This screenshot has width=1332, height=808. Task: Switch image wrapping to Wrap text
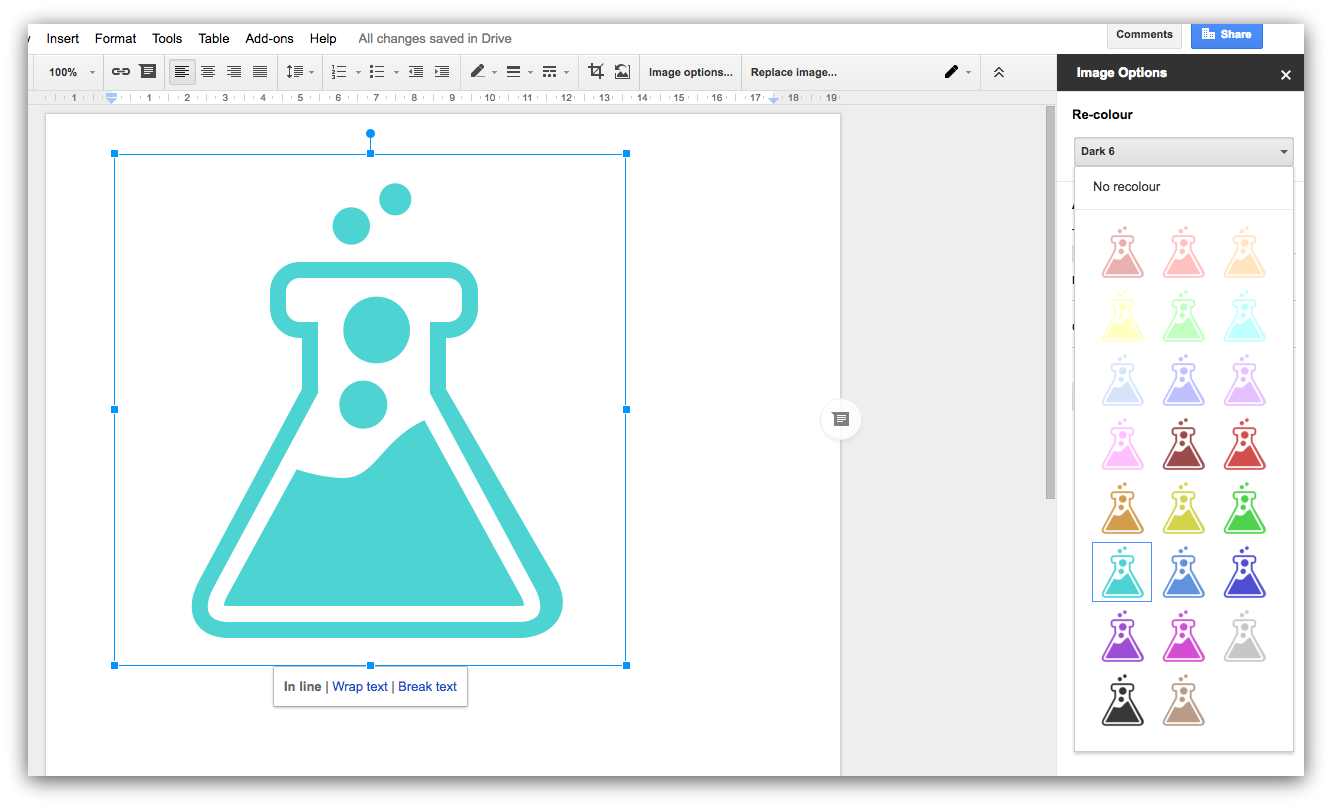tap(360, 686)
